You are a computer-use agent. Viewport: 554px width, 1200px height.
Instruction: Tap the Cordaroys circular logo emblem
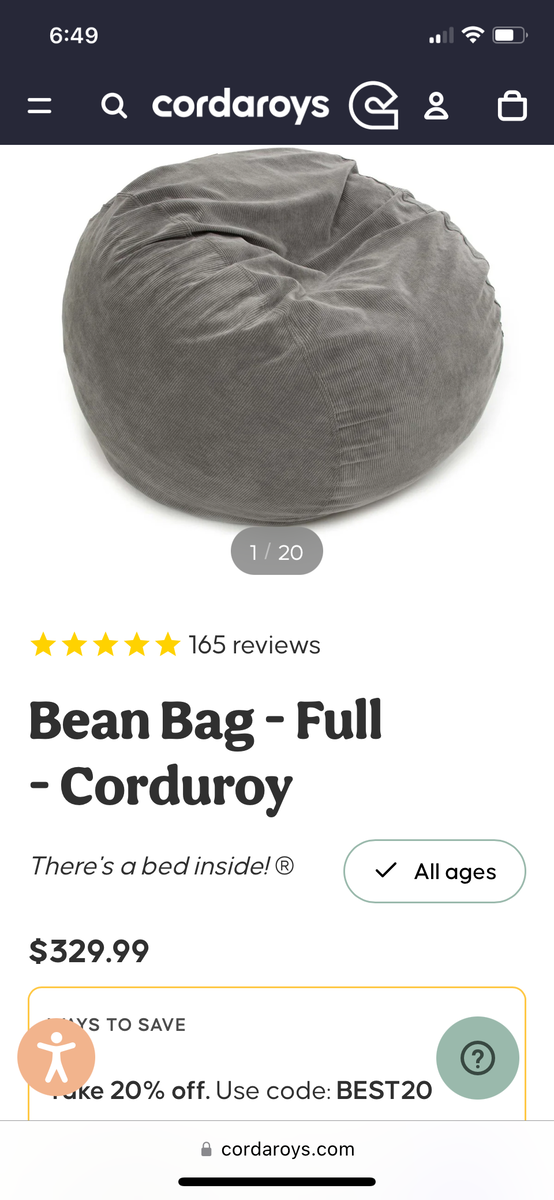[373, 106]
